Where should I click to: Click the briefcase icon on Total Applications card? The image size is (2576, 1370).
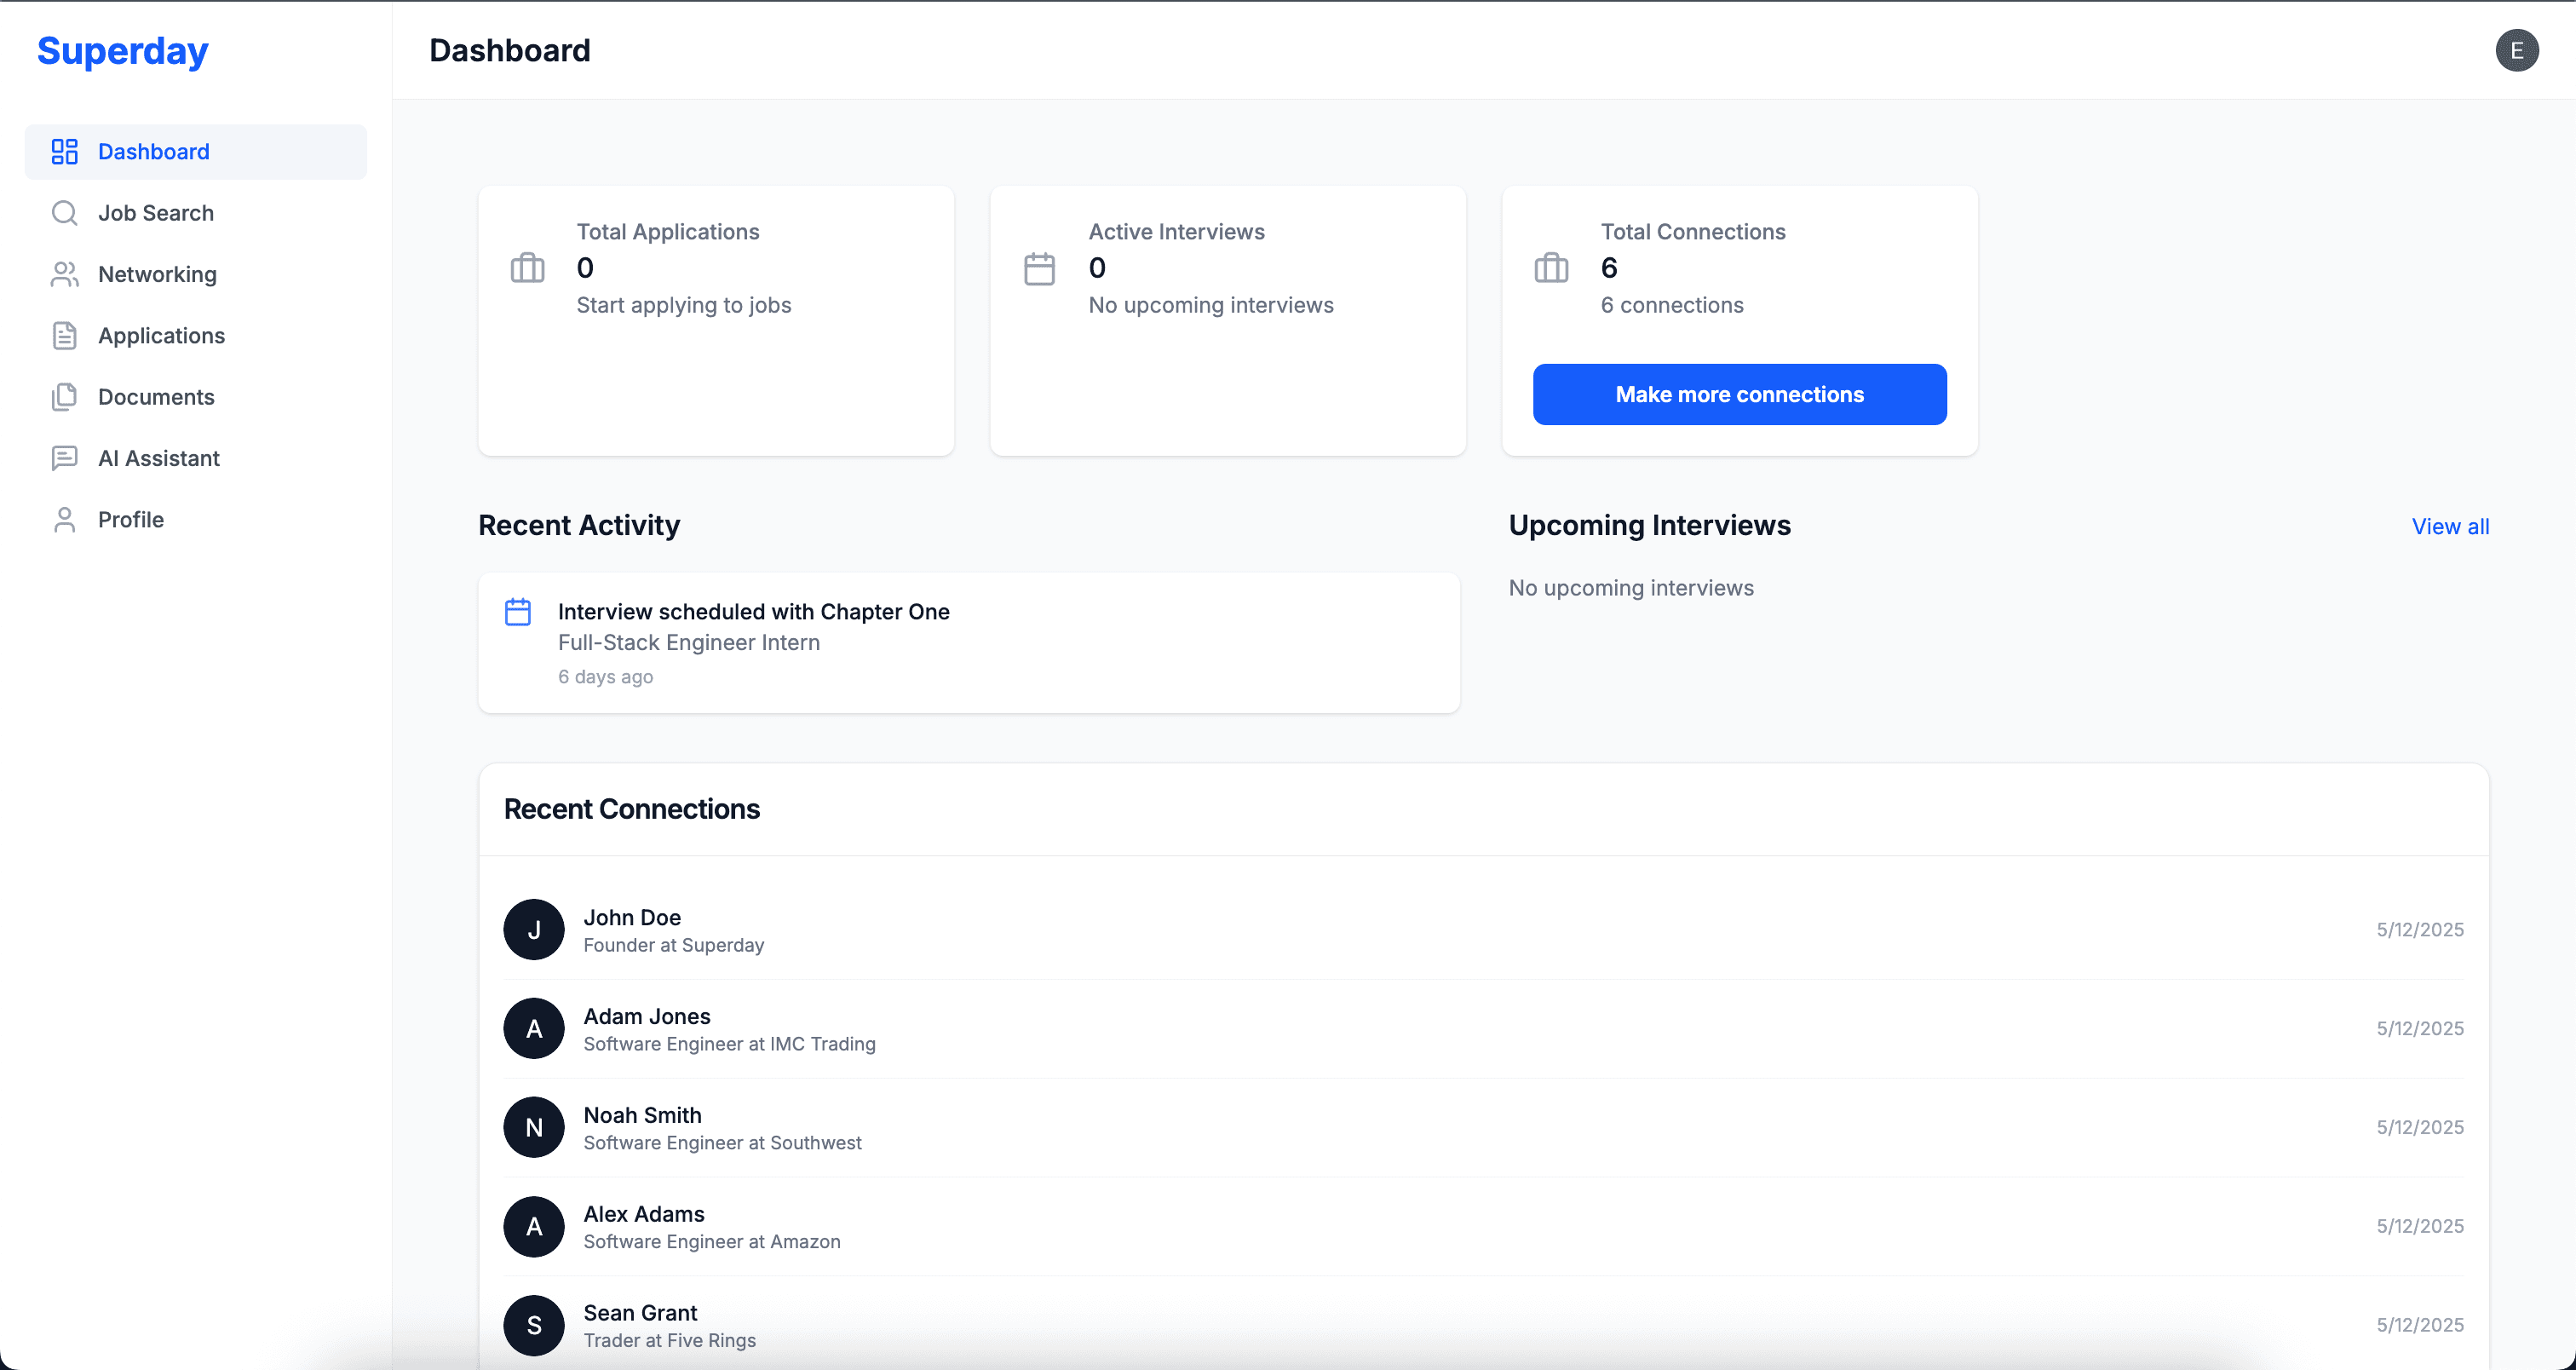527,267
